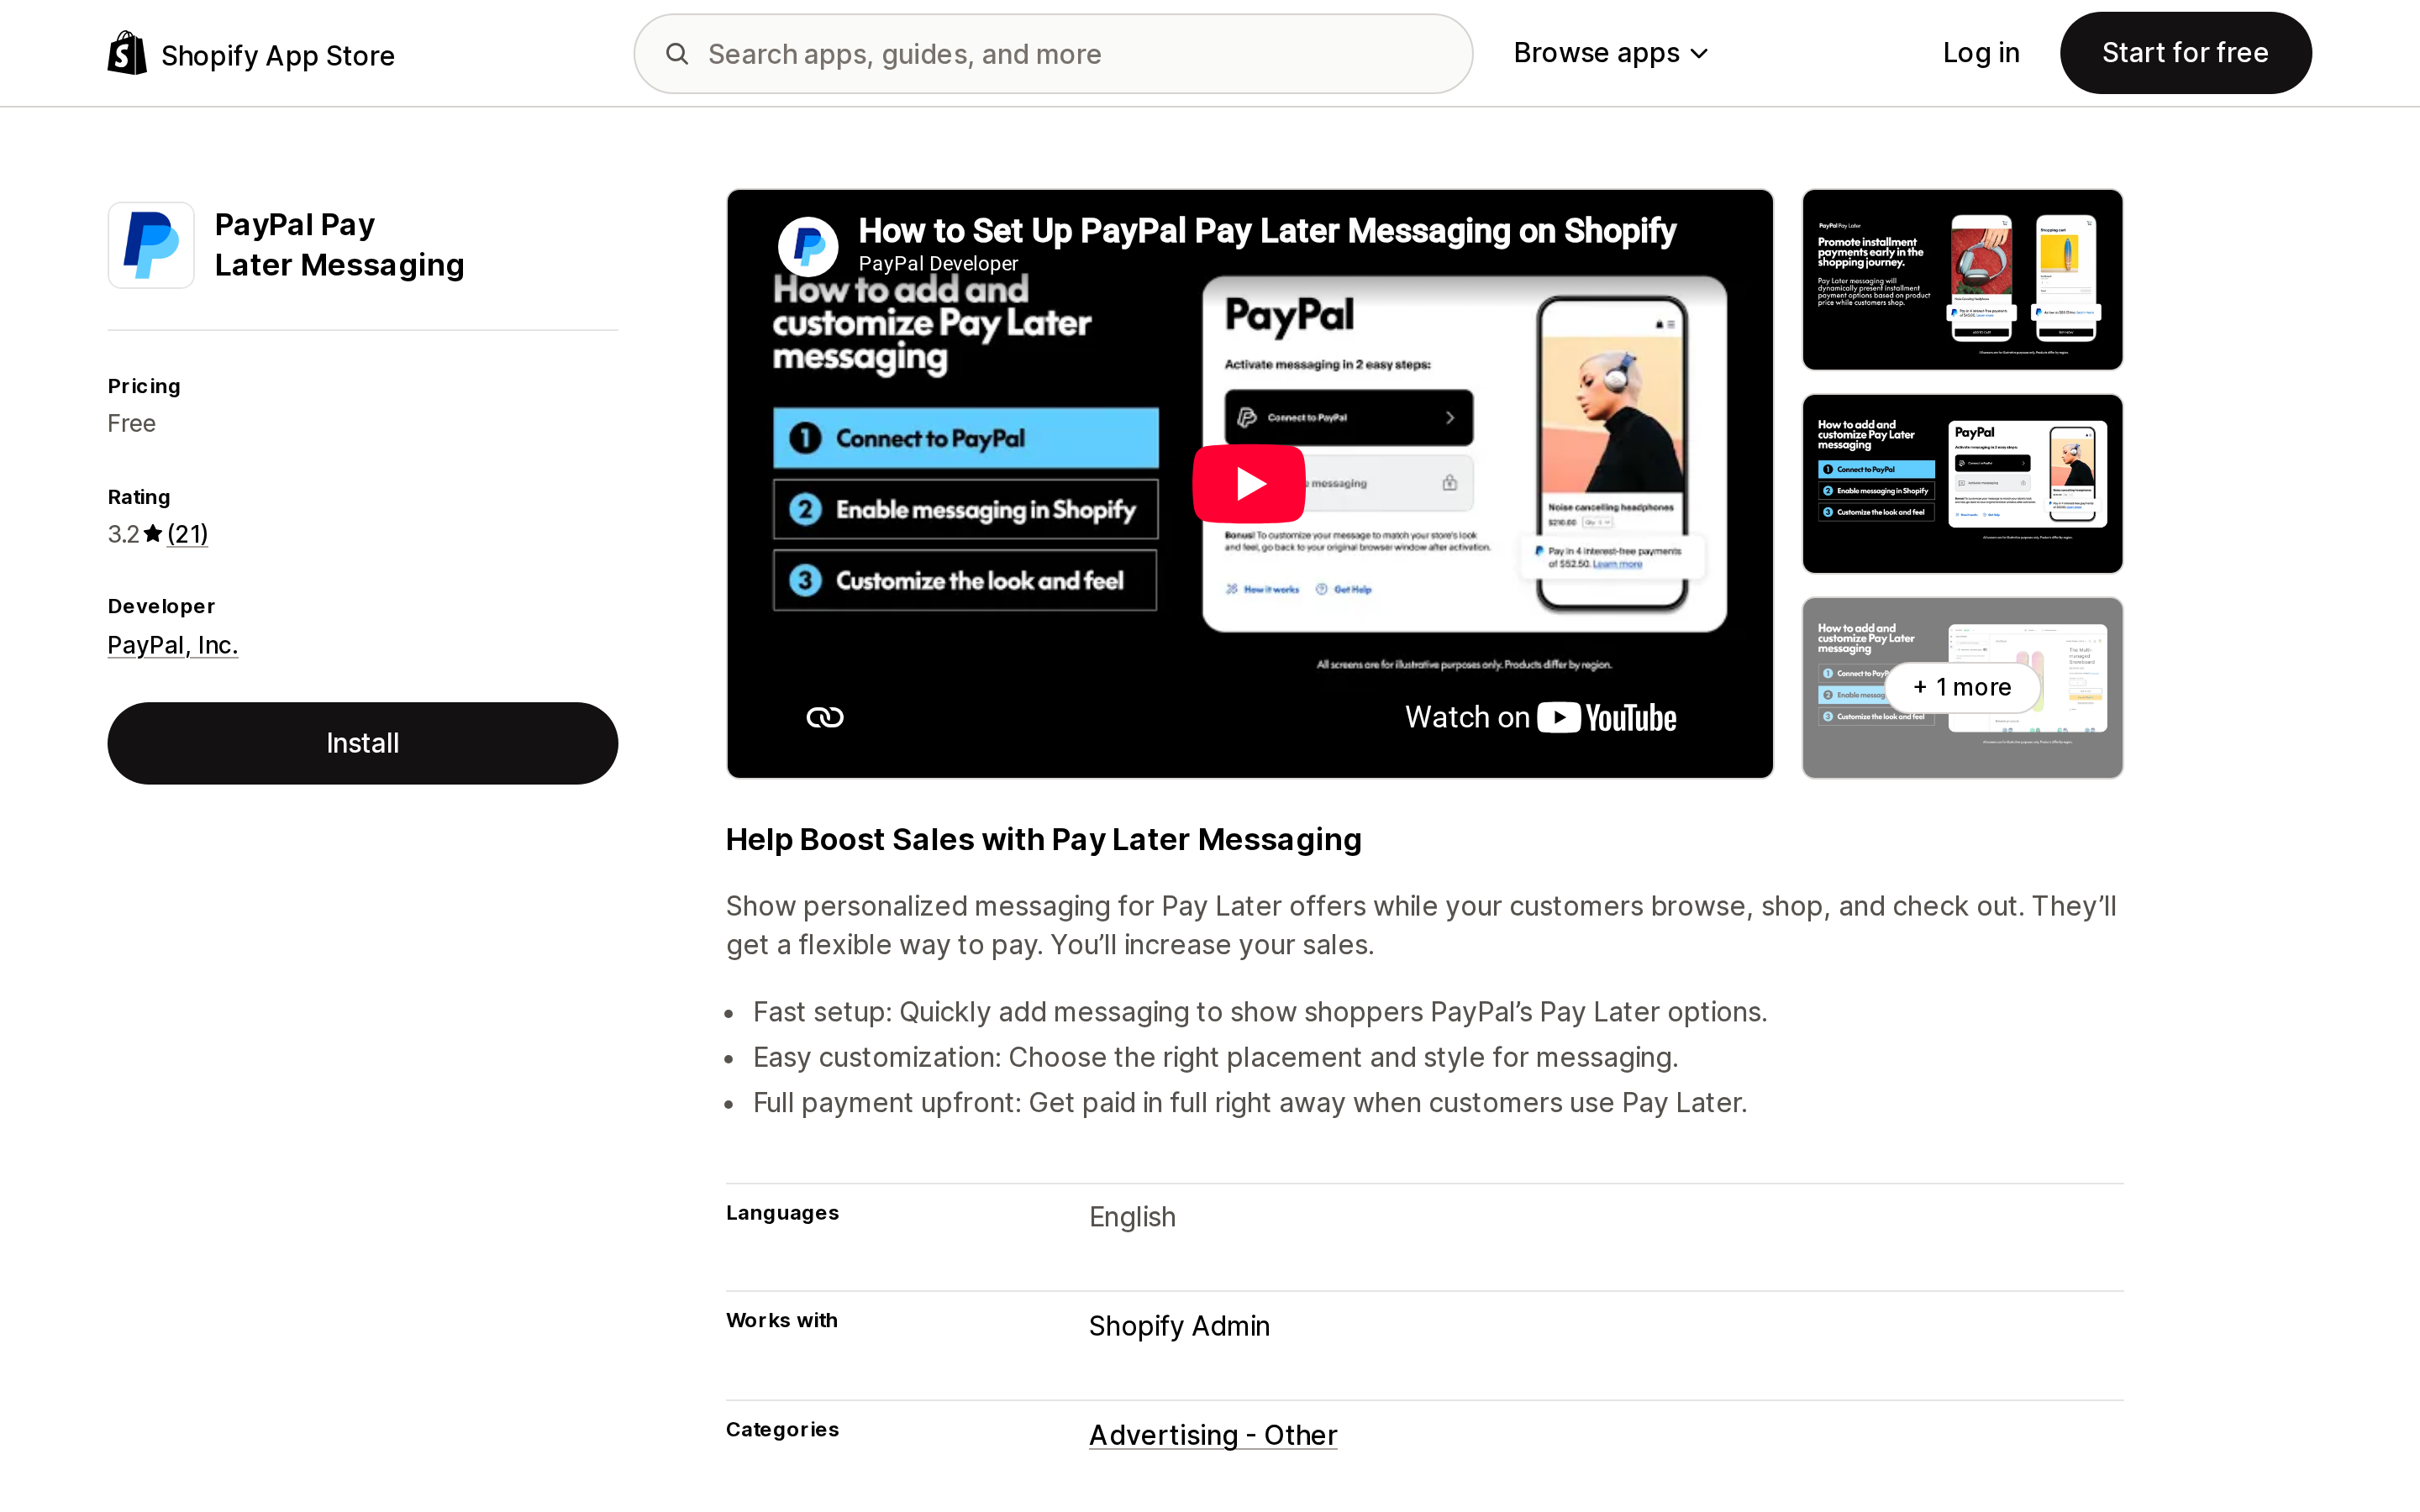Click the PayPal Developer channel avatar in the video
Image resolution: width=2420 pixels, height=1512 pixels.
tap(808, 246)
